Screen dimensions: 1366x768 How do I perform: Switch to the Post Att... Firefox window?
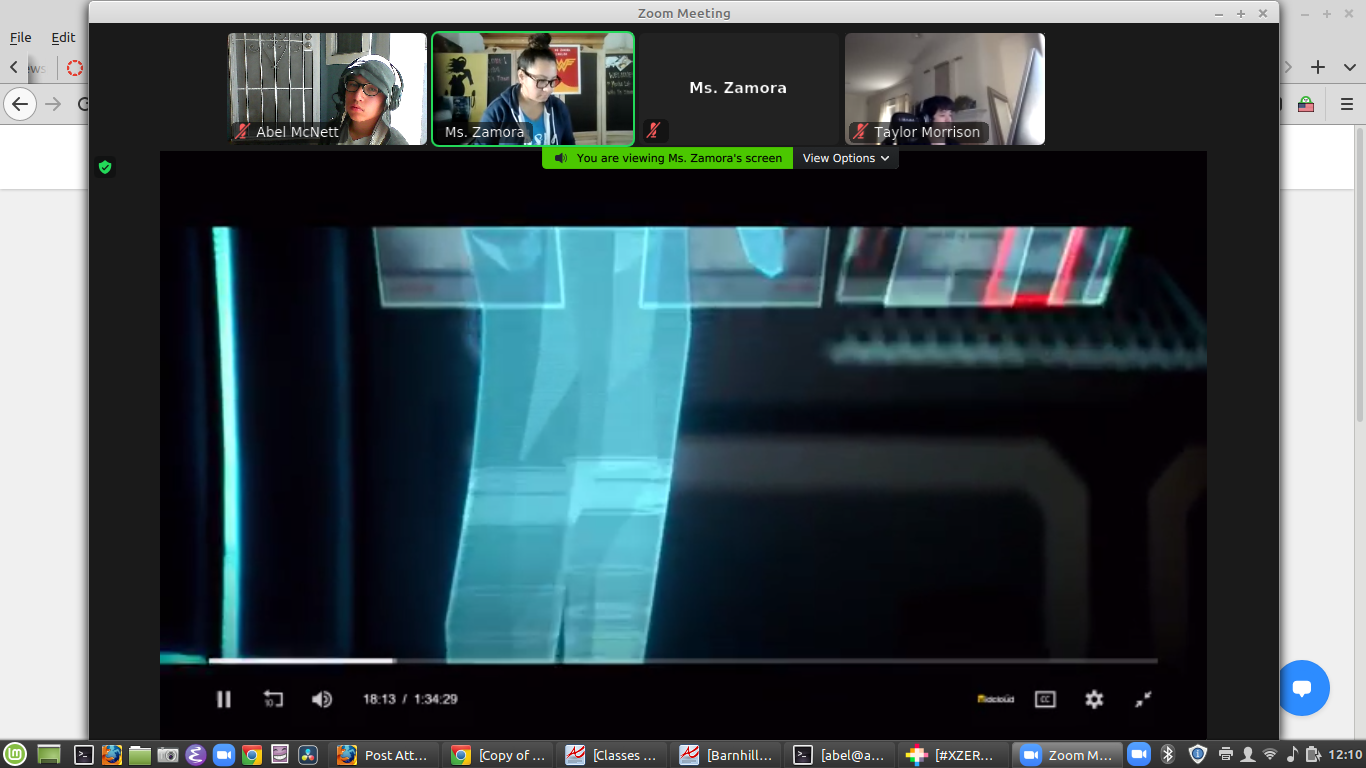[384, 755]
